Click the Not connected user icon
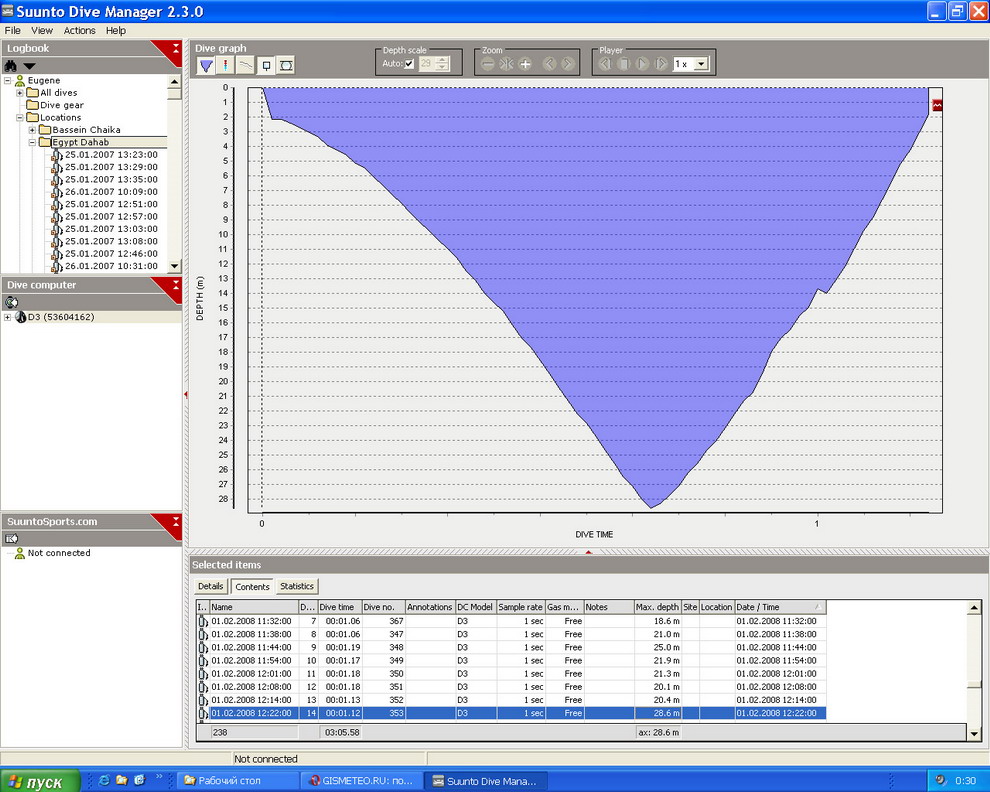This screenshot has width=990, height=792. coord(20,553)
